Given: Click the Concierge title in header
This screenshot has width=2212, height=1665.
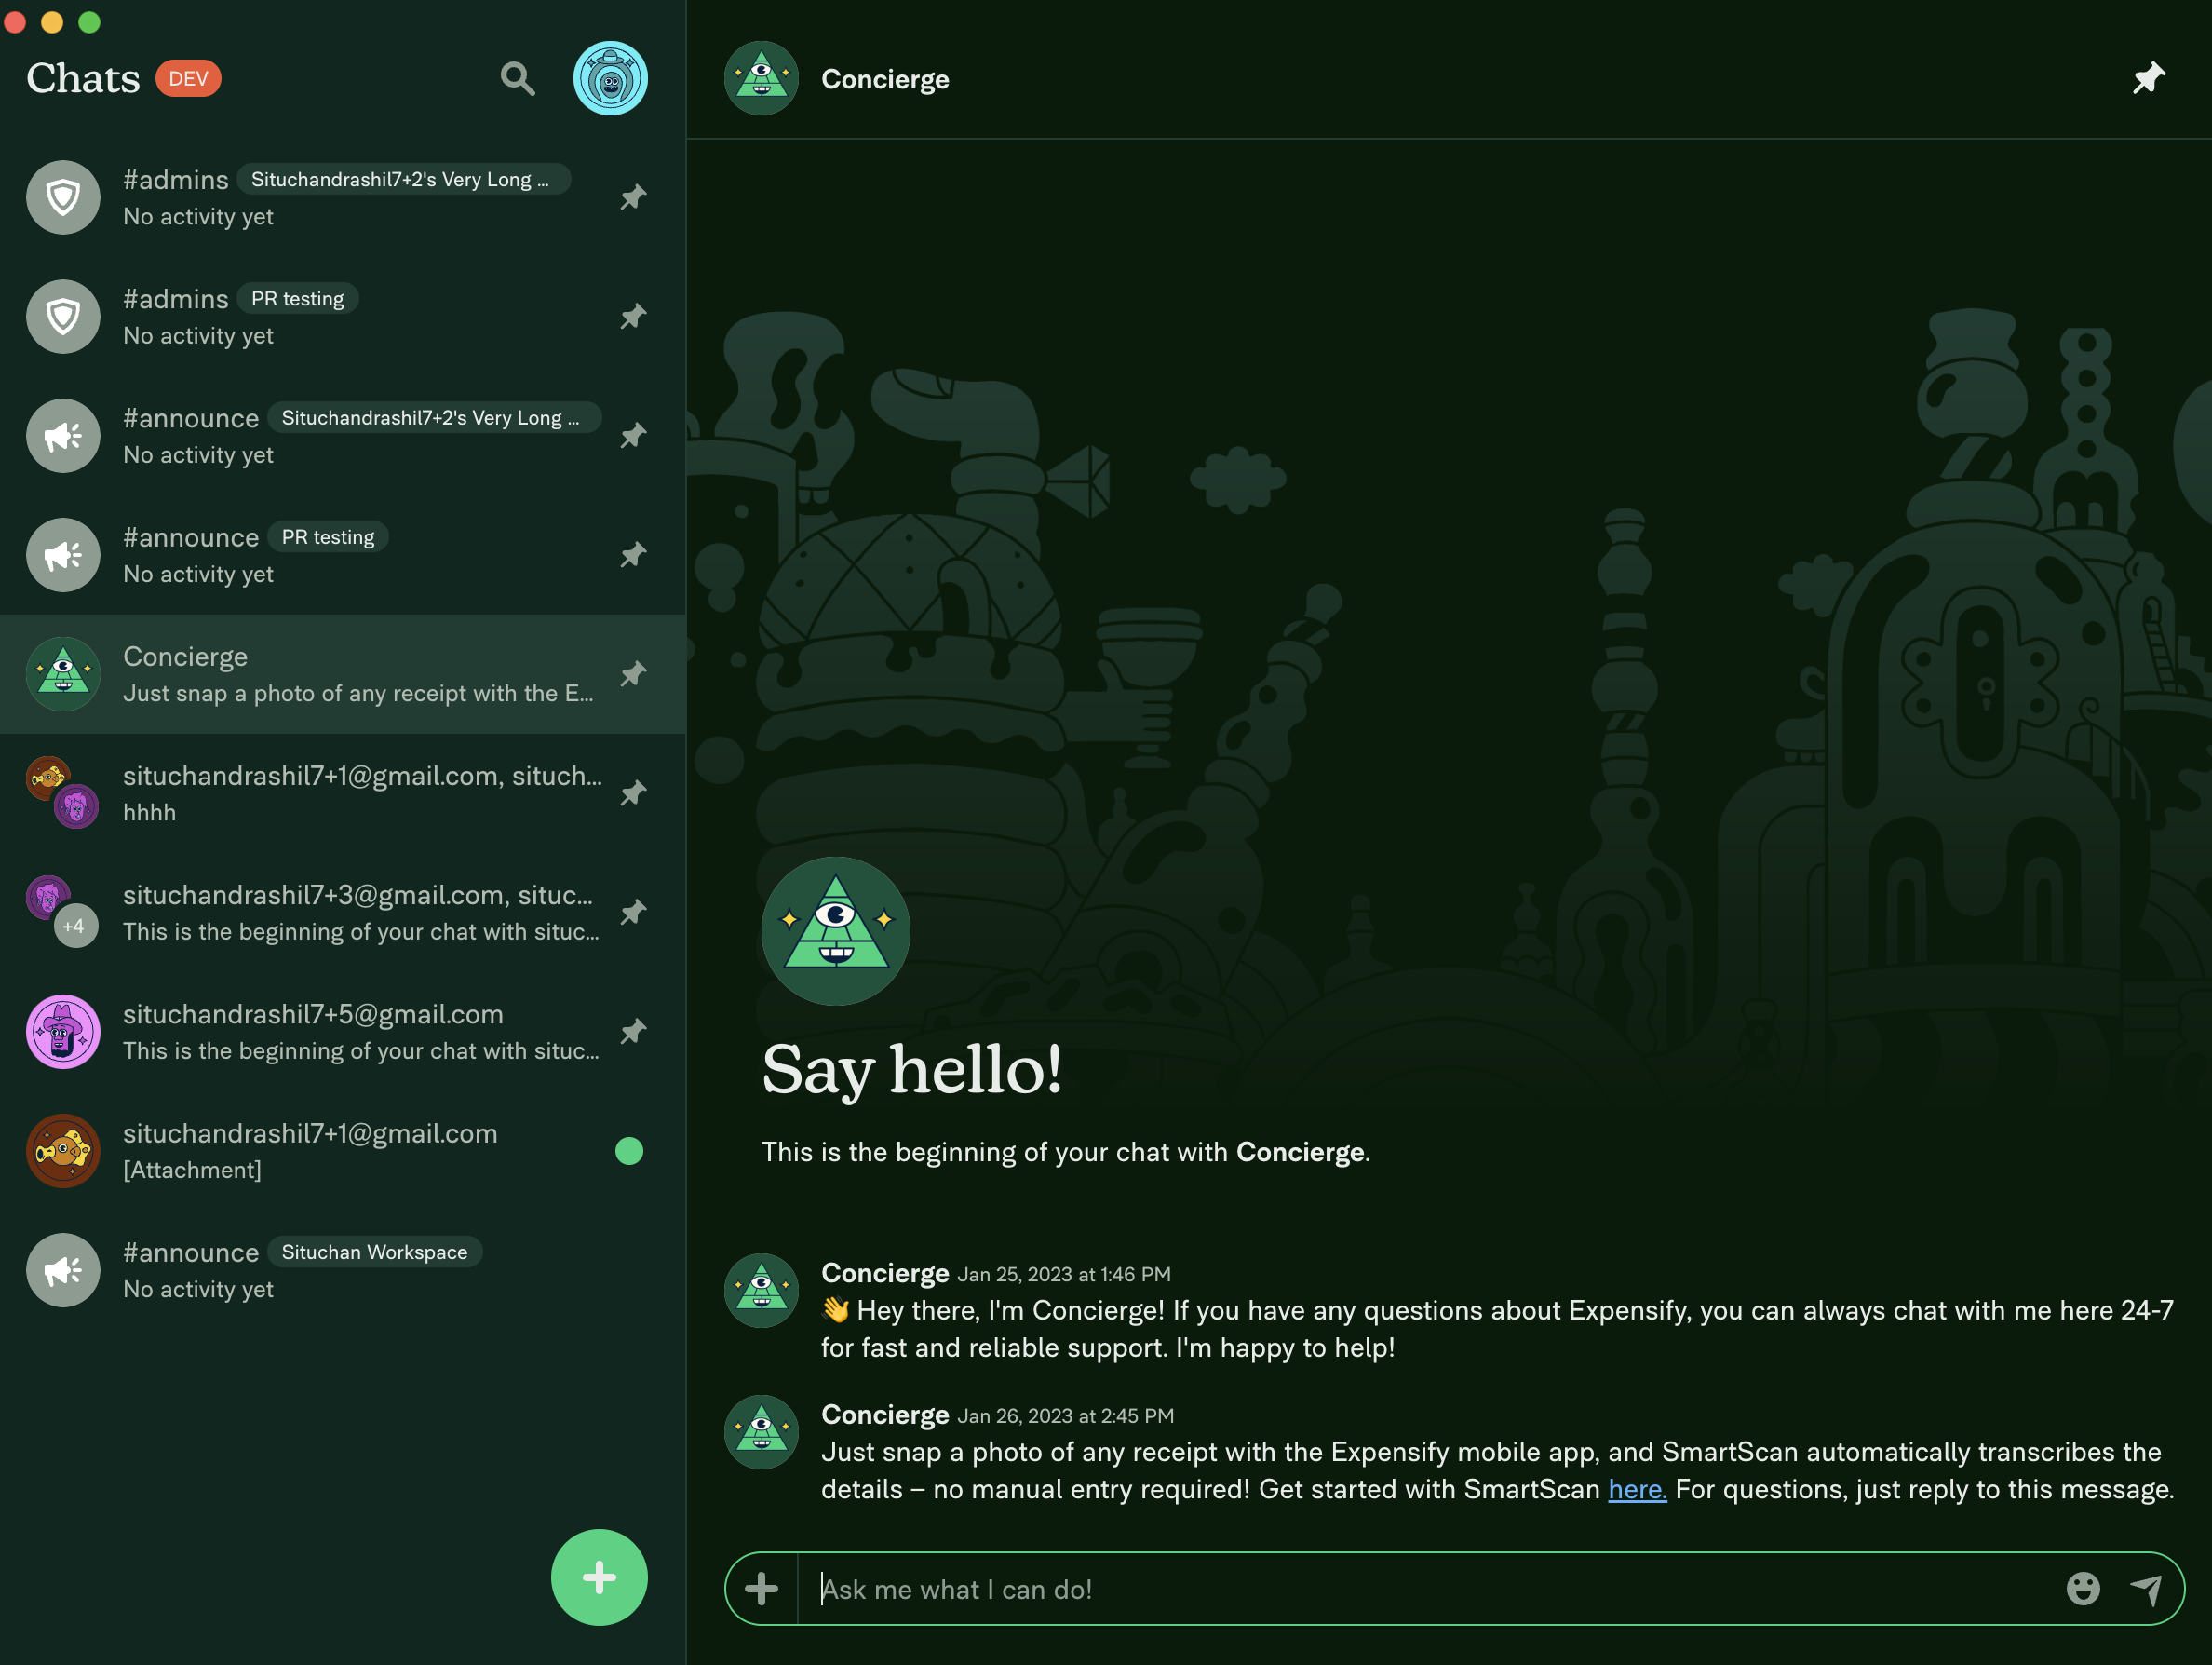Looking at the screenshot, I should tap(885, 79).
